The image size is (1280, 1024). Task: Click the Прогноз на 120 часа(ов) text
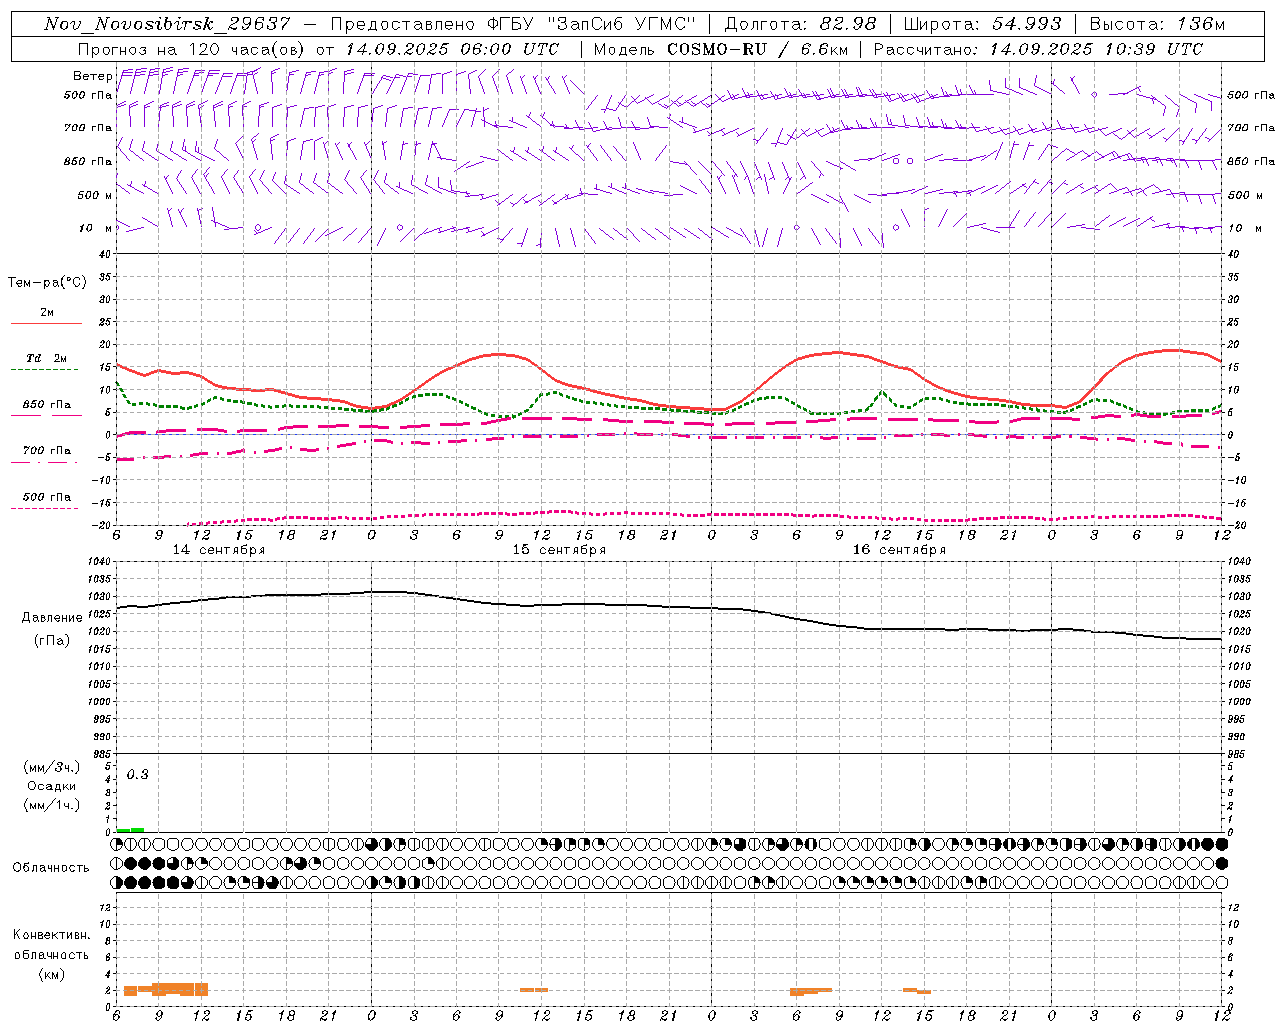[192, 49]
